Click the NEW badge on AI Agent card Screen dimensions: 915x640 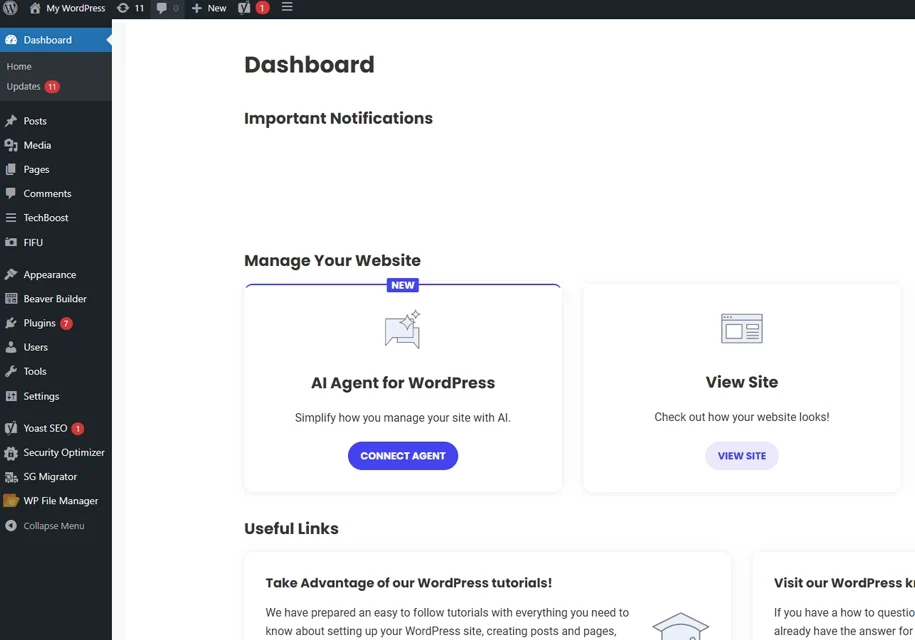(403, 285)
